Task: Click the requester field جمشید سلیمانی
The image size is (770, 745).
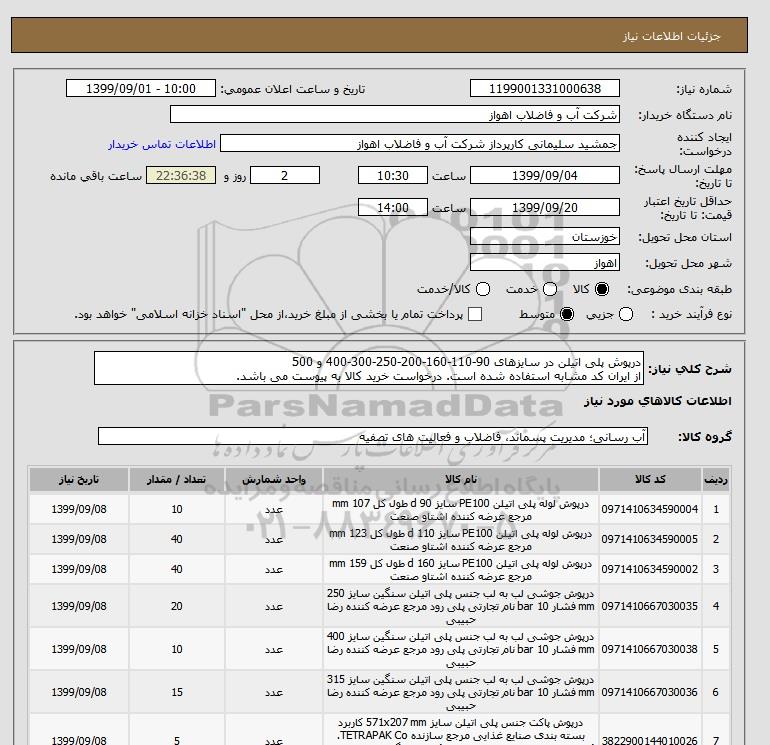Action: click(x=420, y=144)
